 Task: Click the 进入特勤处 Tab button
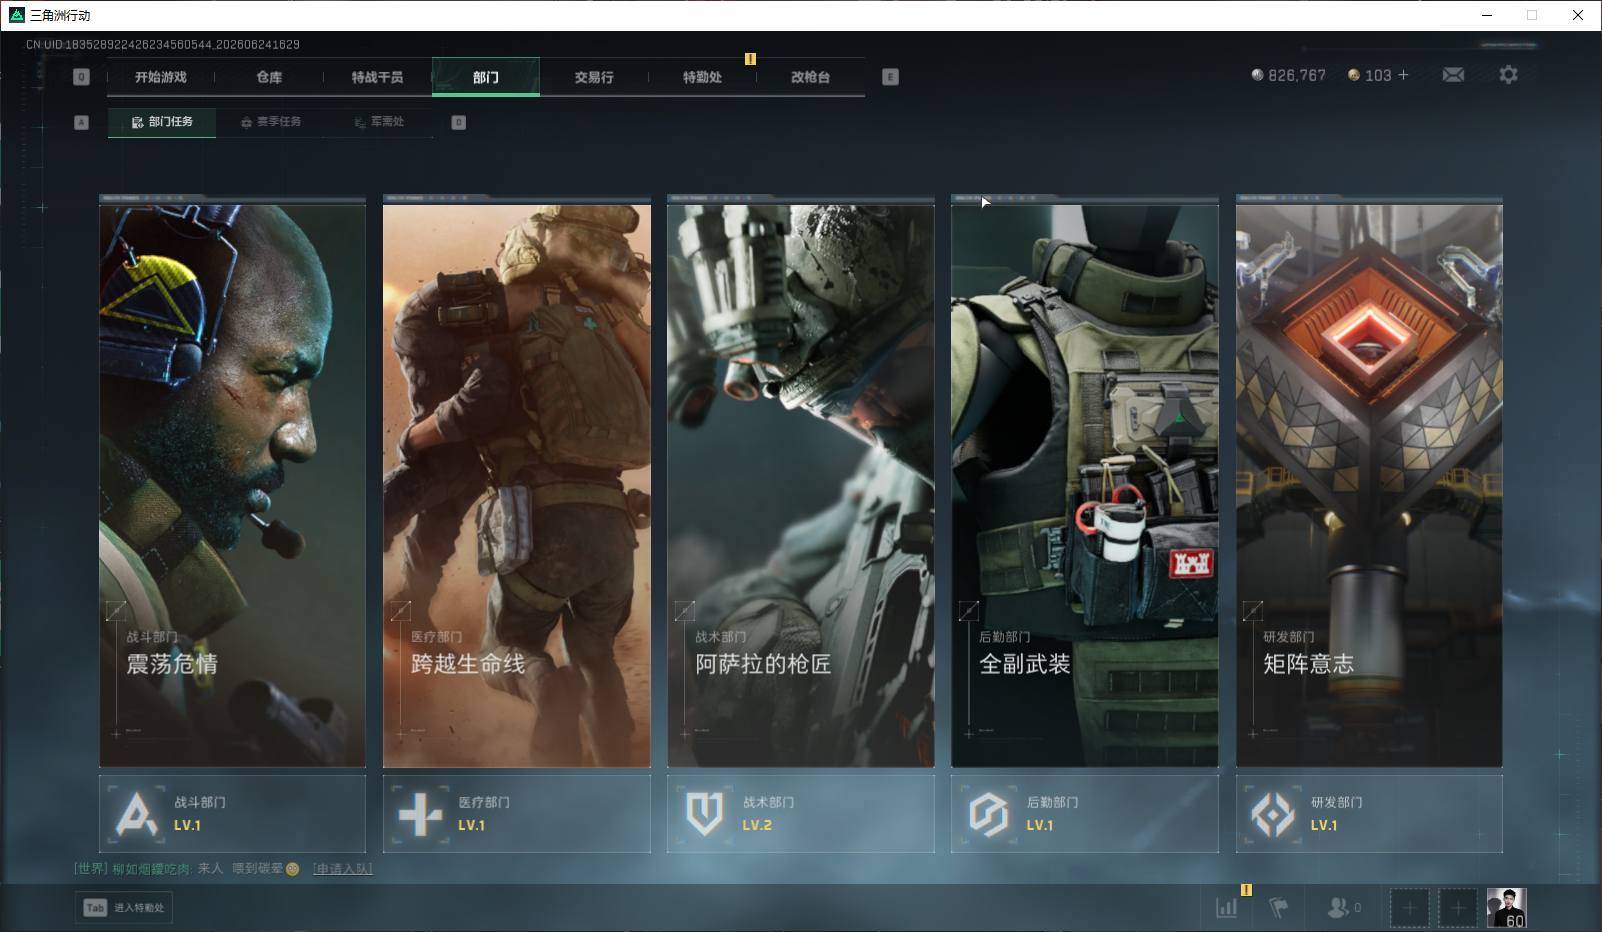coord(124,908)
